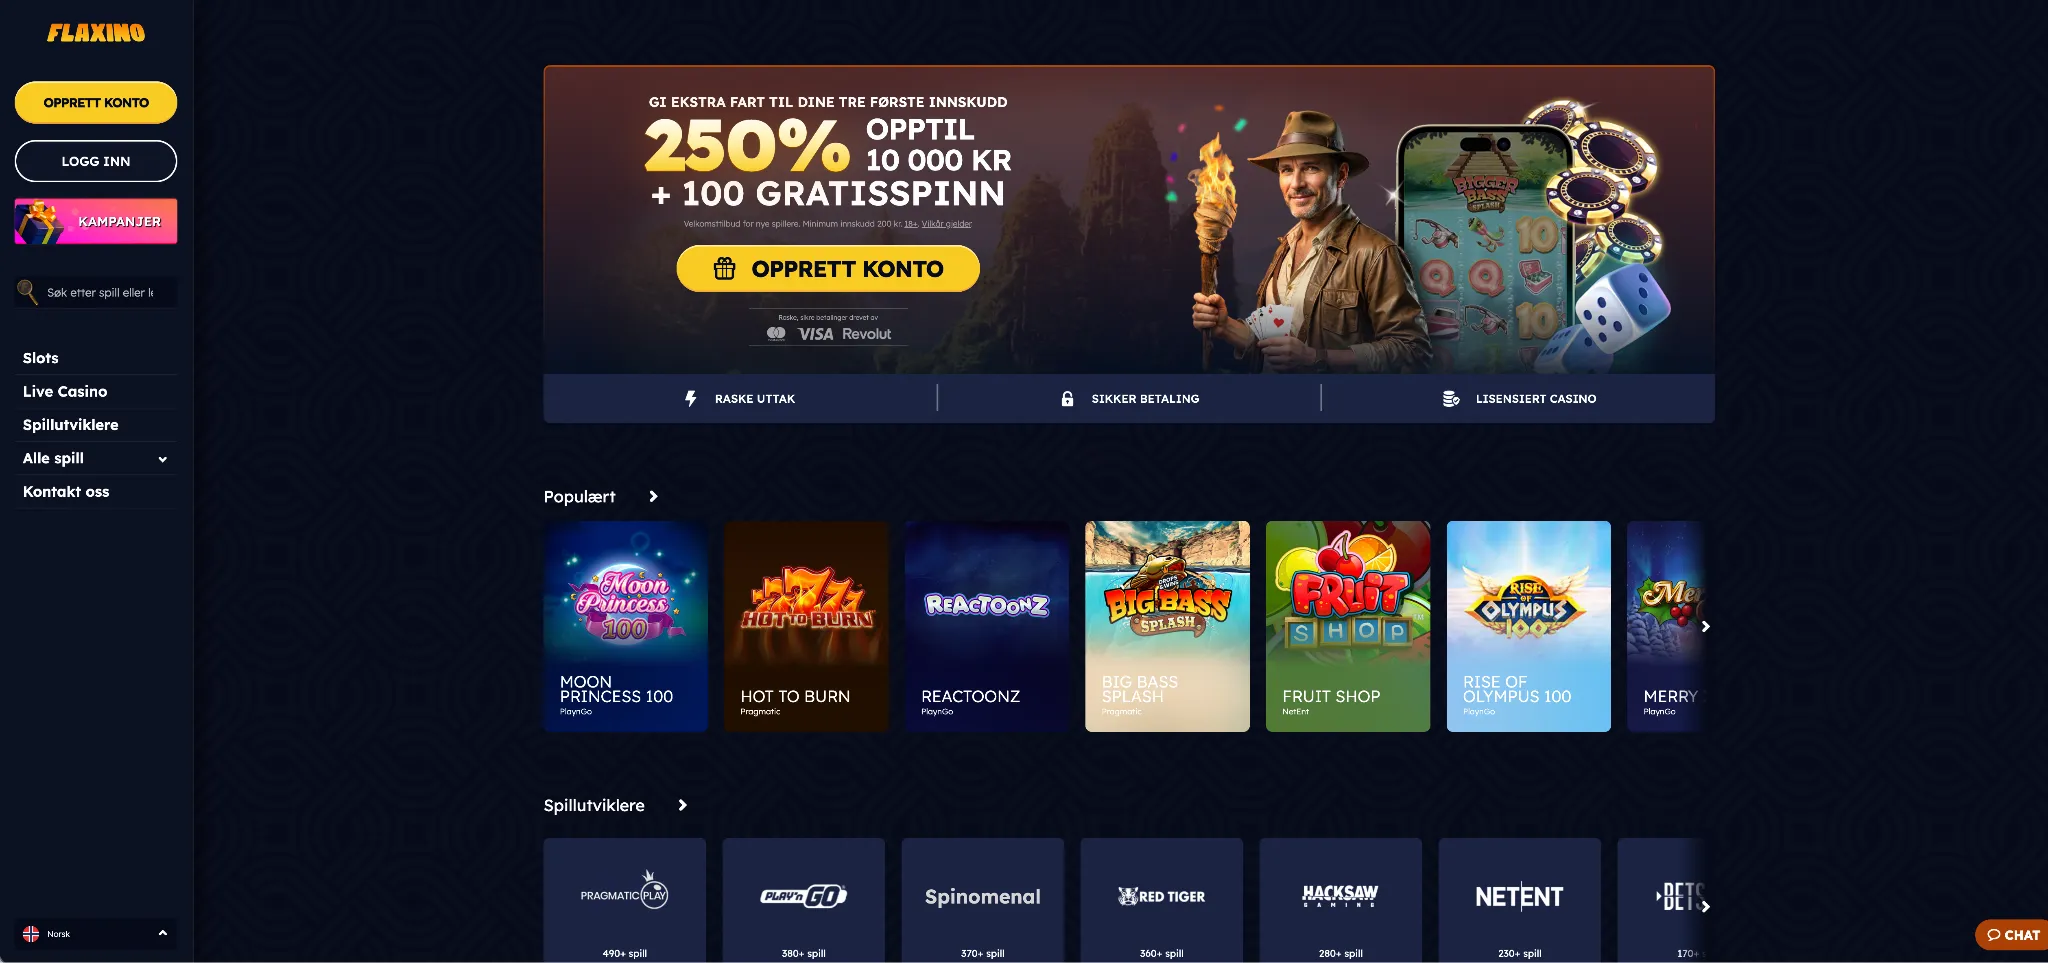
Task: Open the Pragmatic Play provider tile
Action: 624,900
